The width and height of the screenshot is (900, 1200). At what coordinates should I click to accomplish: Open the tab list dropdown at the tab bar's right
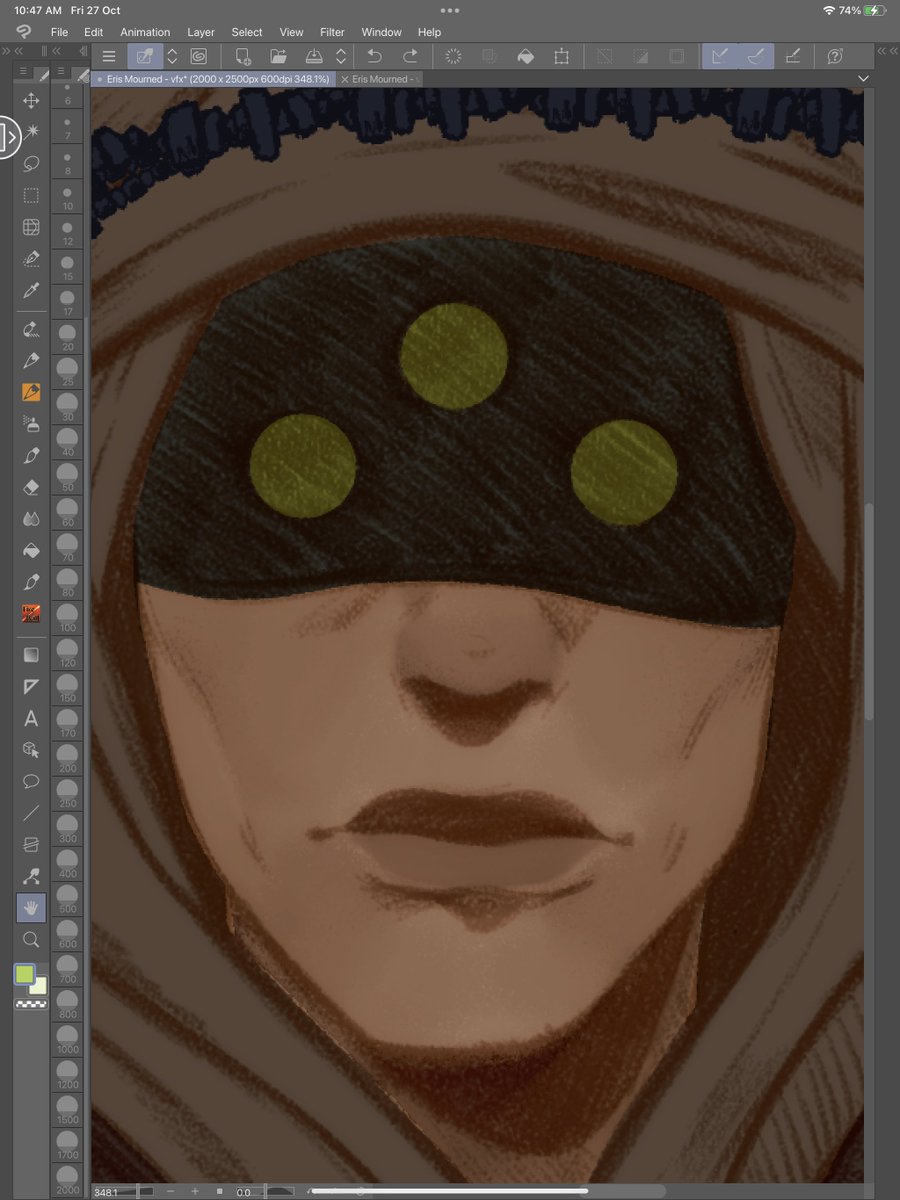click(862, 78)
